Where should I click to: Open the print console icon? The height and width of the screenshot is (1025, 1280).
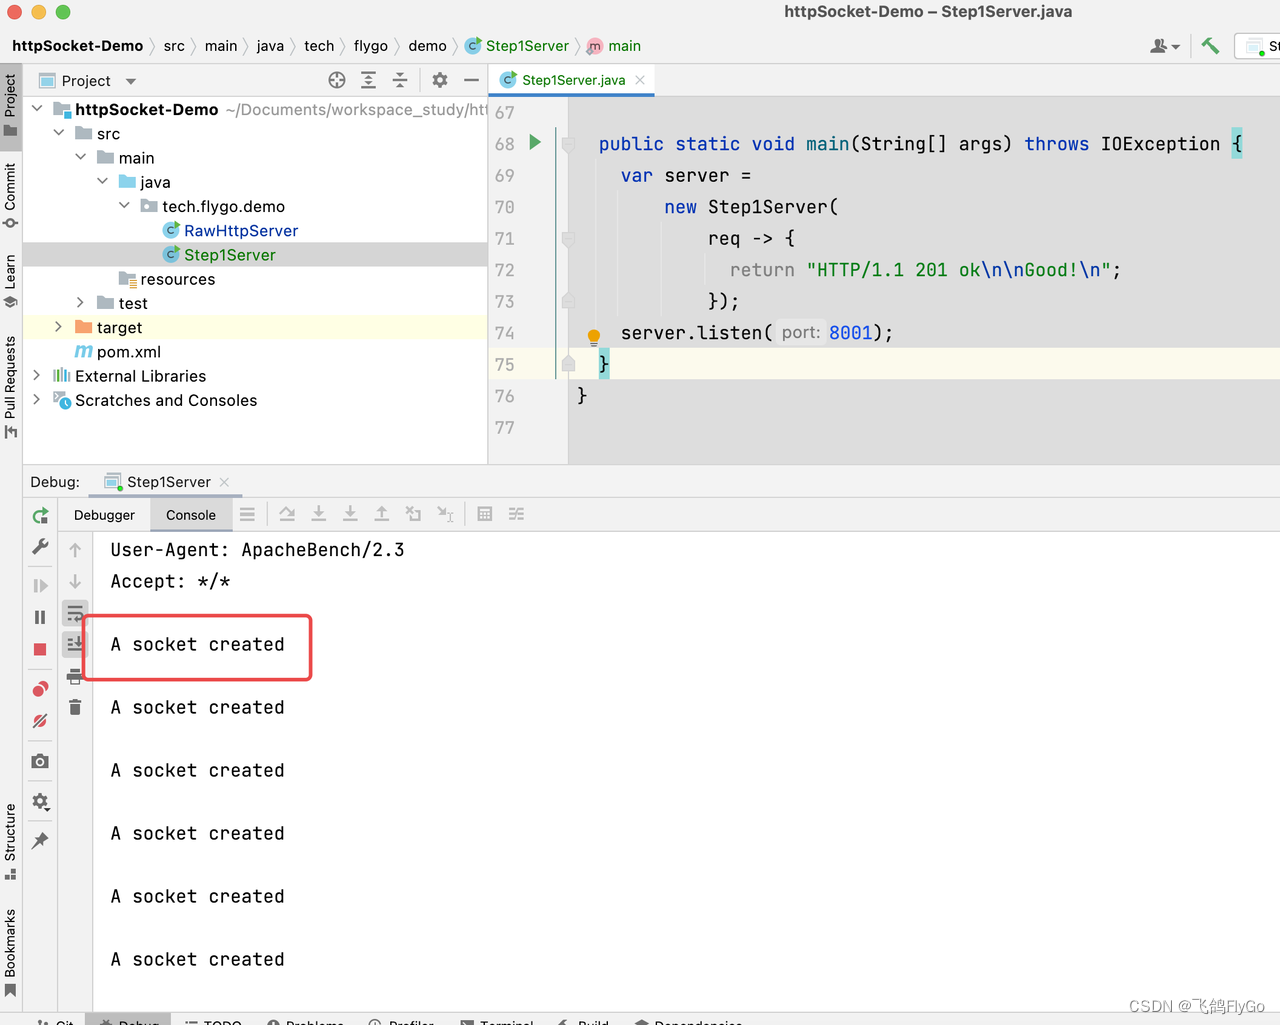75,676
